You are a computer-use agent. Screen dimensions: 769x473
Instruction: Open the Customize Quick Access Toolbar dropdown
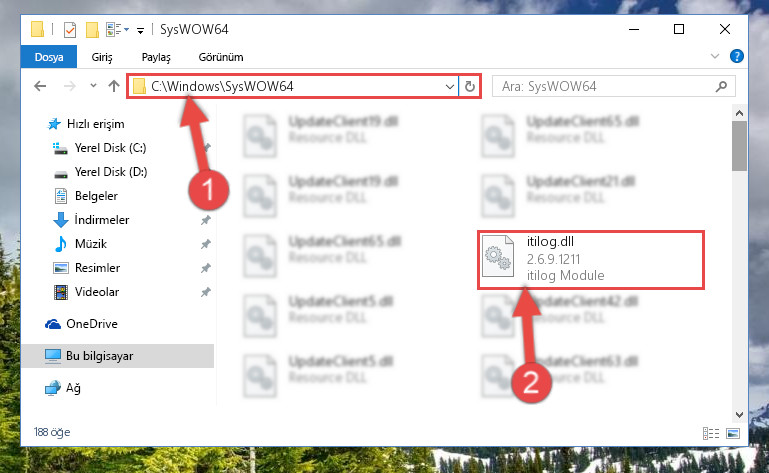point(140,31)
